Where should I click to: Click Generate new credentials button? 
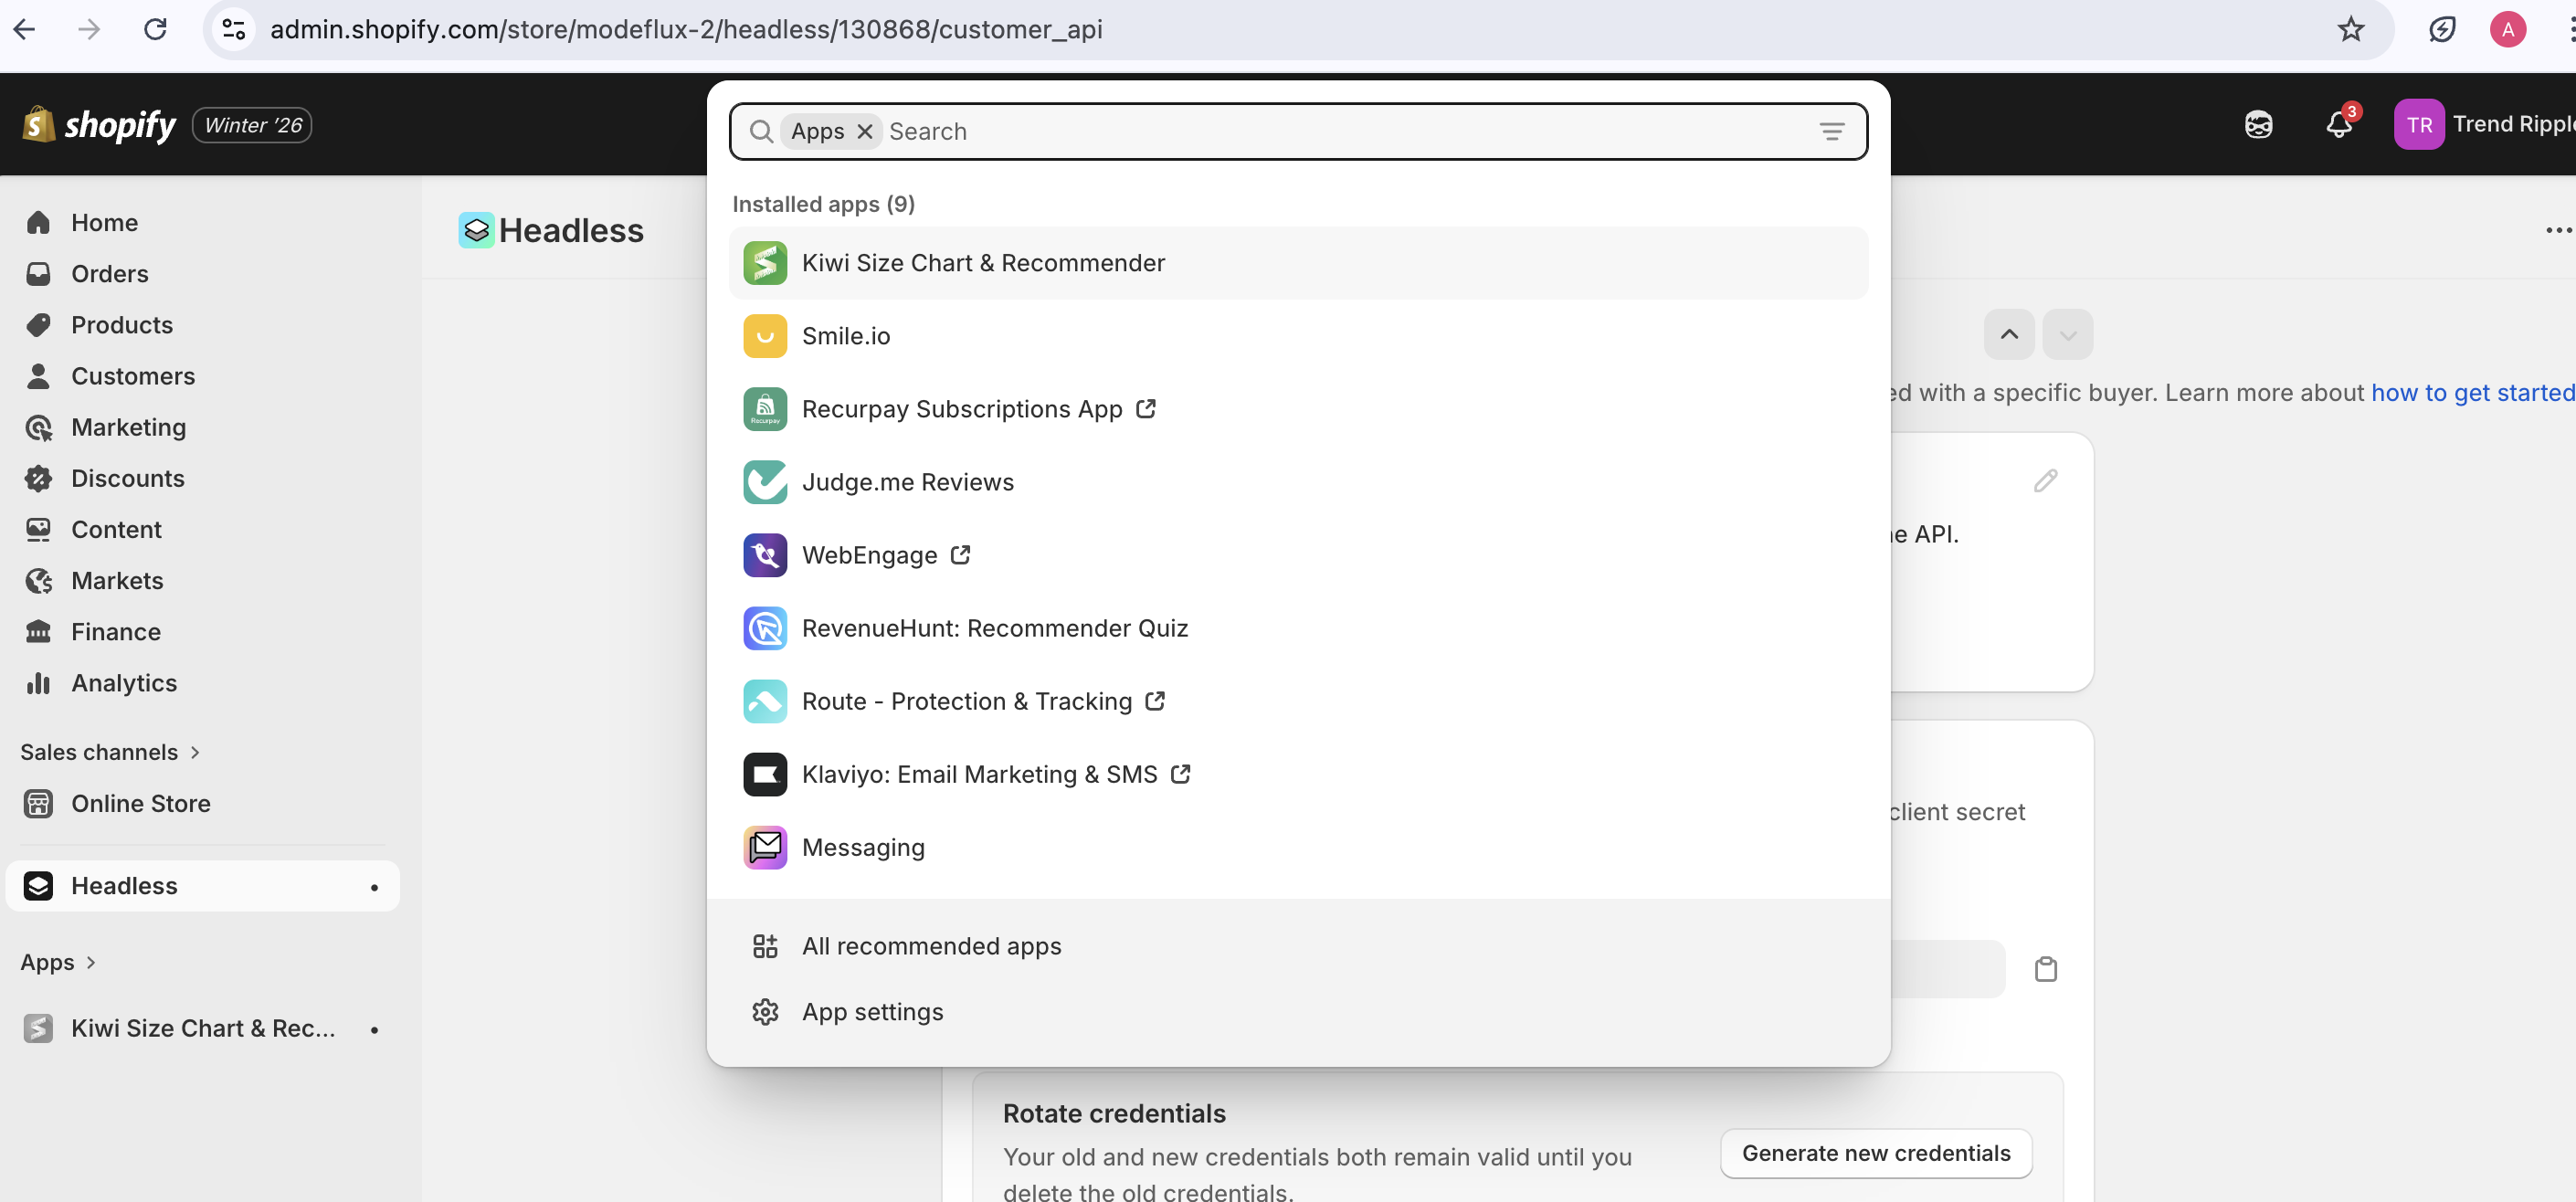pos(1875,1153)
